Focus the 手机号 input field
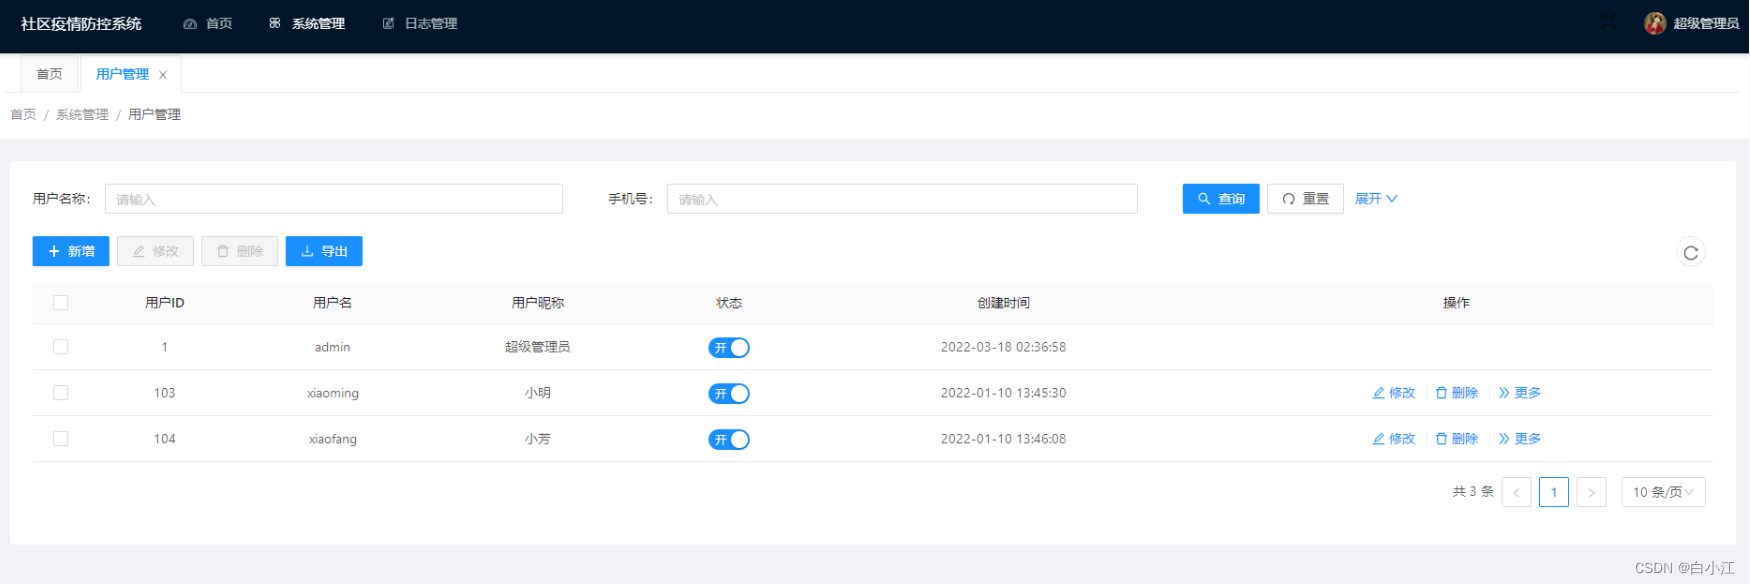Viewport: 1750px width, 584px height. click(x=902, y=199)
